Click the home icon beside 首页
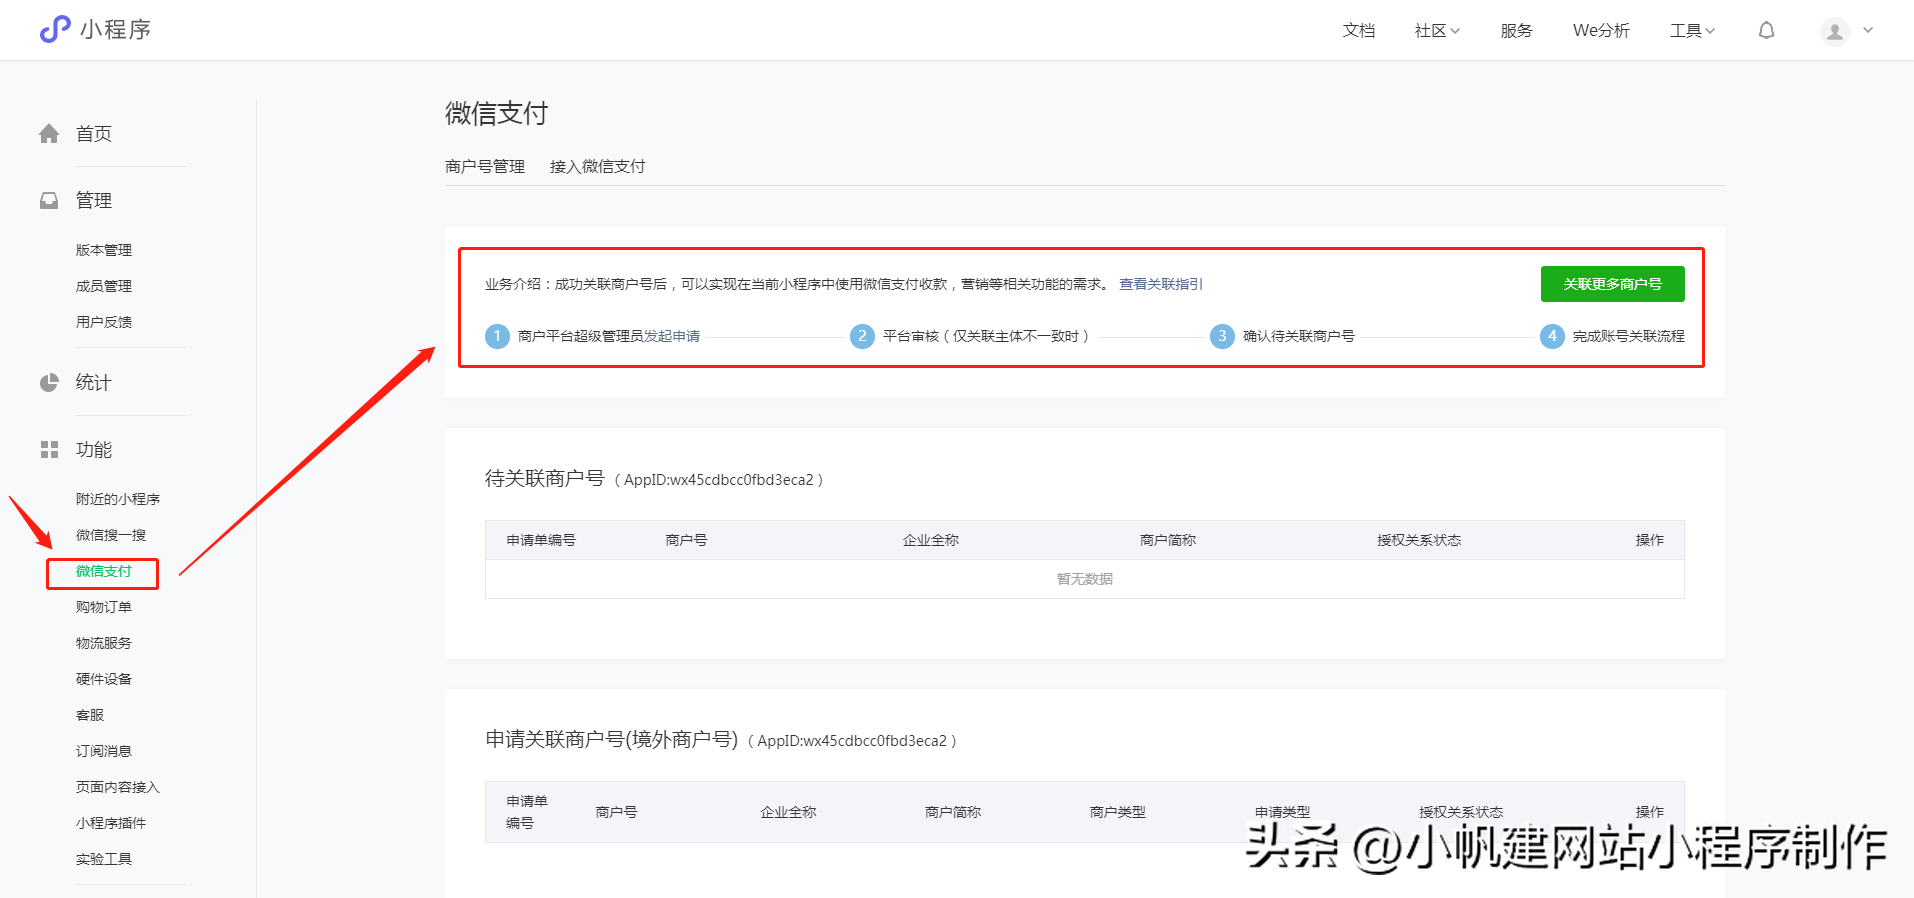The height and width of the screenshot is (898, 1914). tap(49, 134)
